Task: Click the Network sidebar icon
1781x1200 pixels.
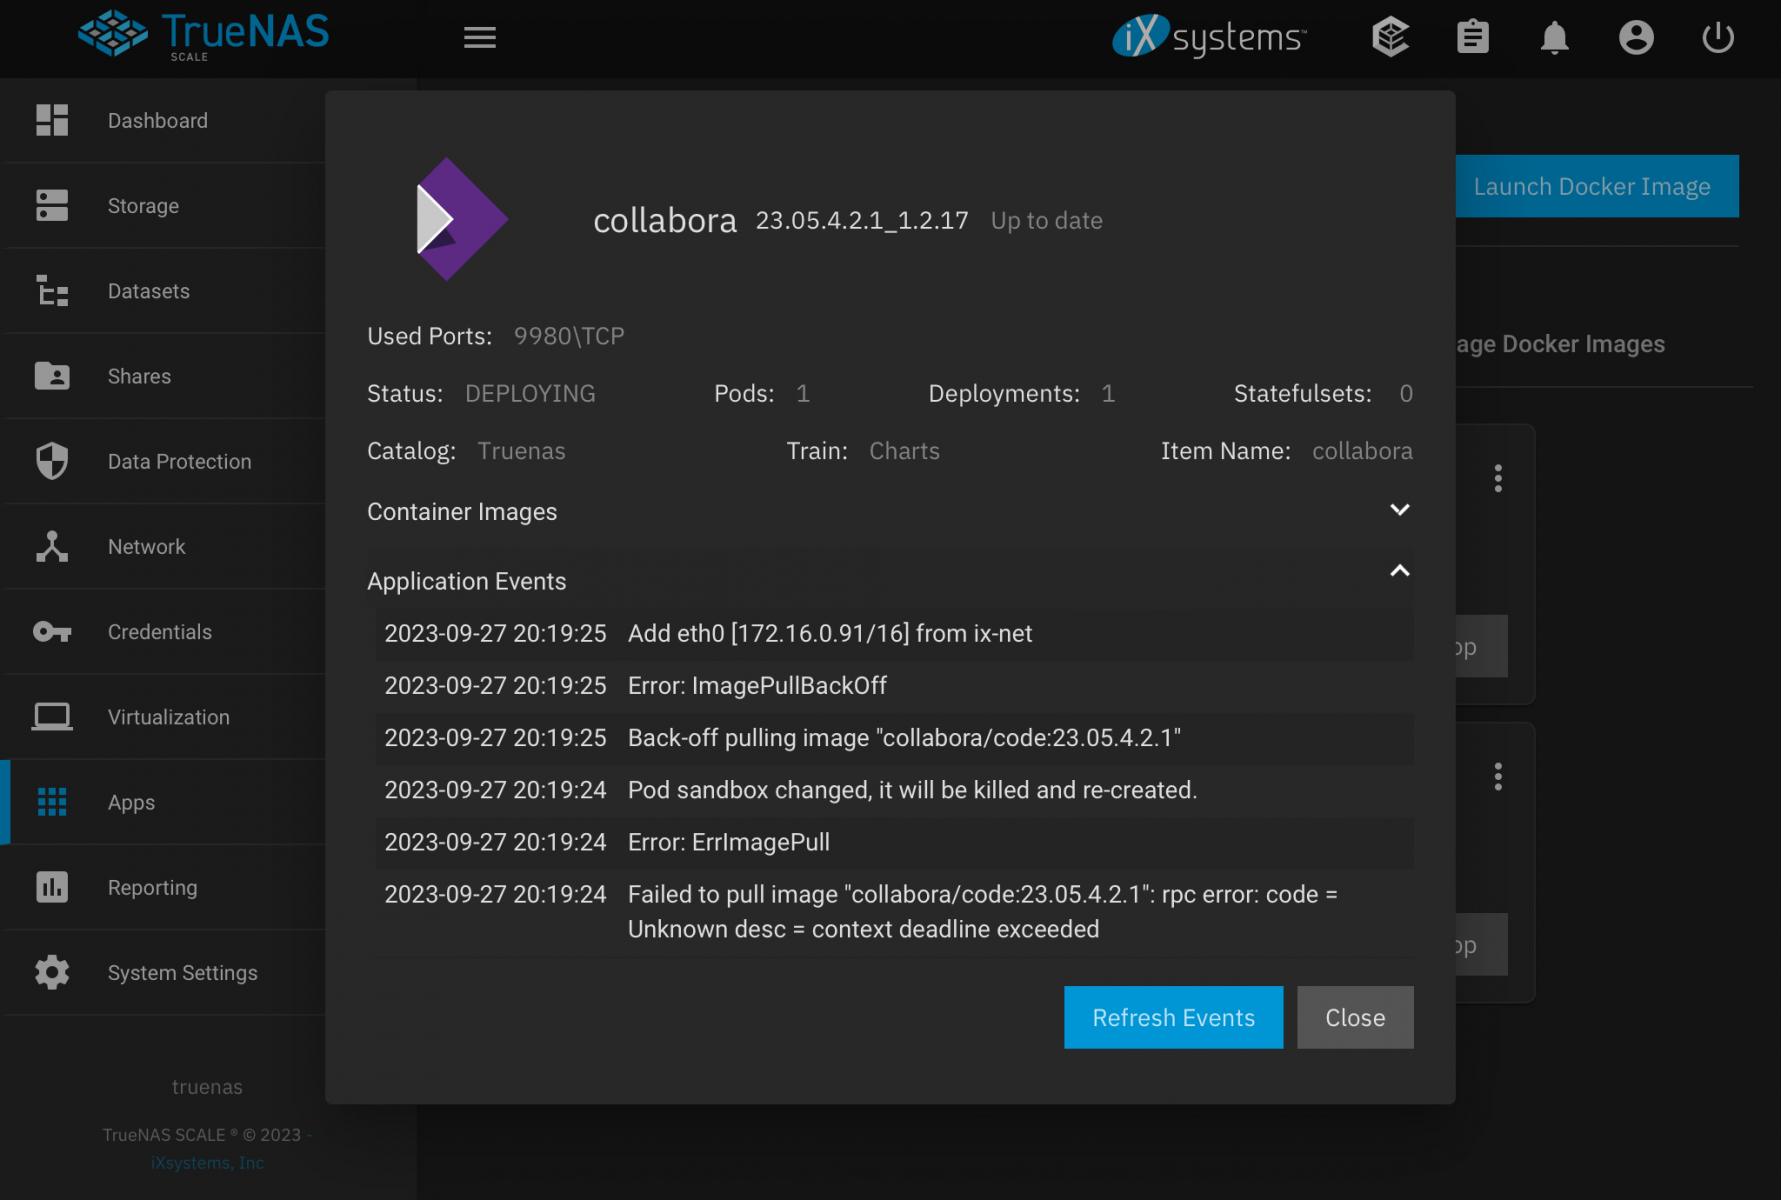Action: (x=52, y=546)
